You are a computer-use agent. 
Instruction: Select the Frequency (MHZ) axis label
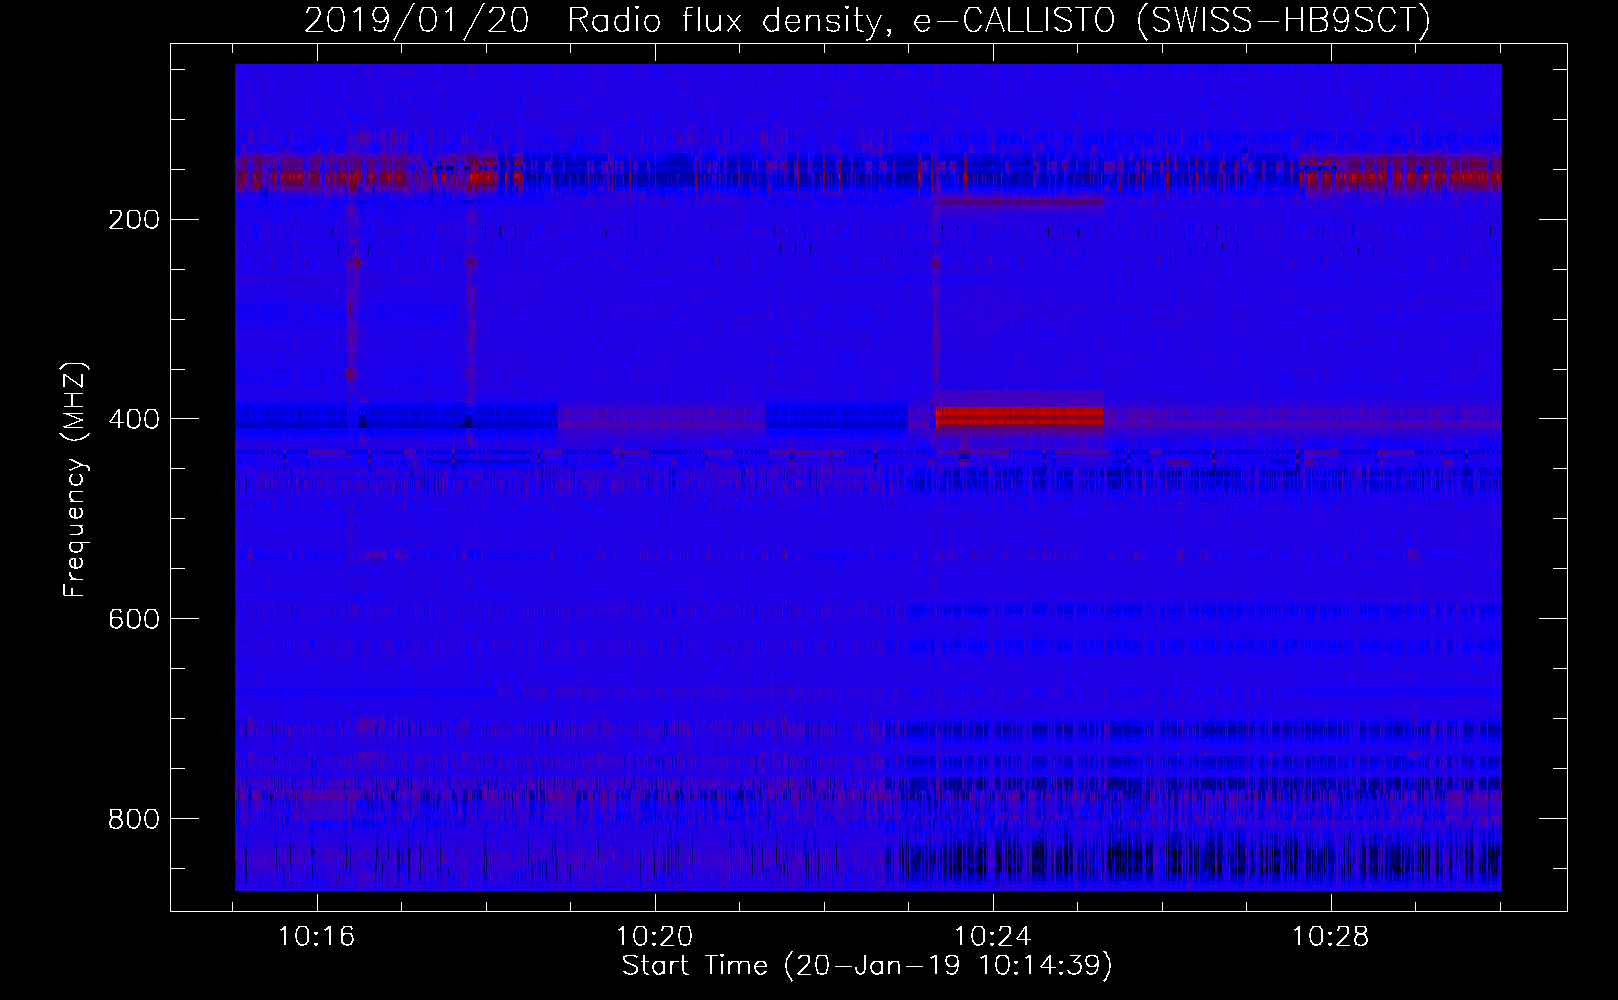pyautogui.click(x=75, y=479)
